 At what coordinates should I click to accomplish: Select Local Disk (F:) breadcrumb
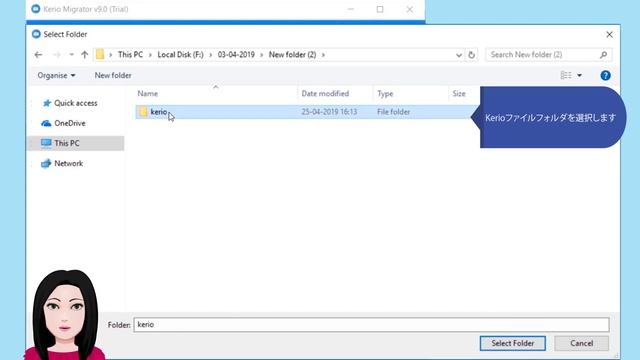[180, 55]
